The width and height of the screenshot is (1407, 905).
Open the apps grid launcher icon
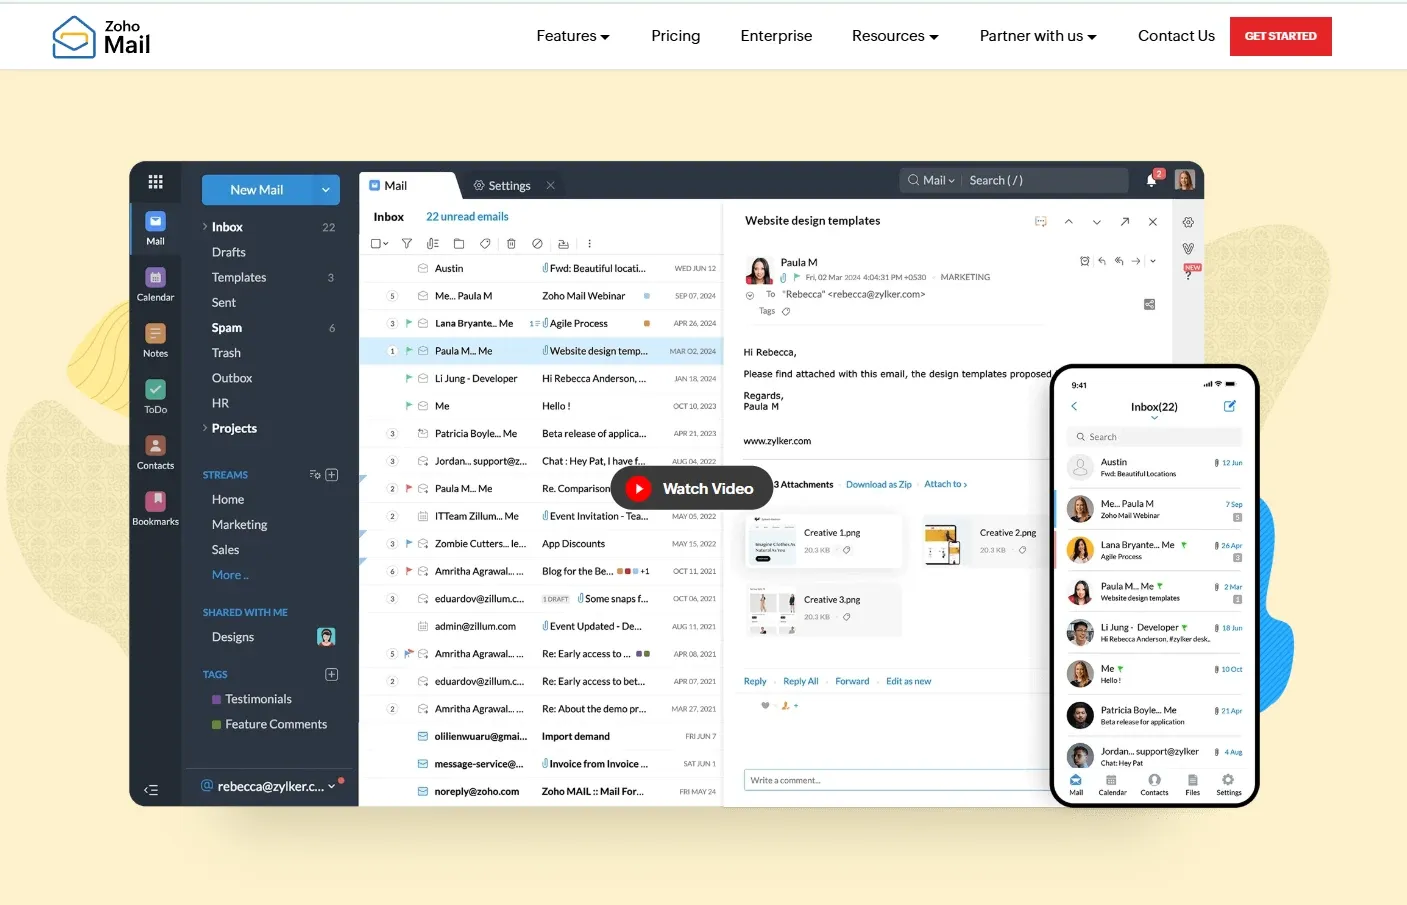pyautogui.click(x=155, y=182)
